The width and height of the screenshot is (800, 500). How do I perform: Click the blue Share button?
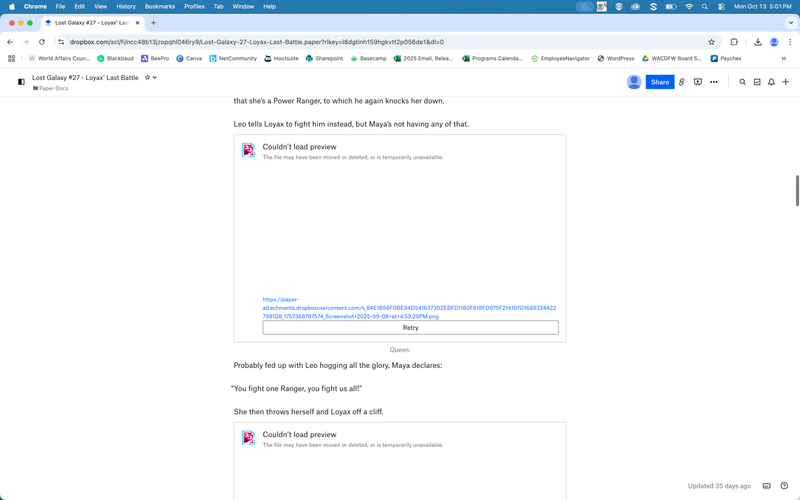(659, 82)
